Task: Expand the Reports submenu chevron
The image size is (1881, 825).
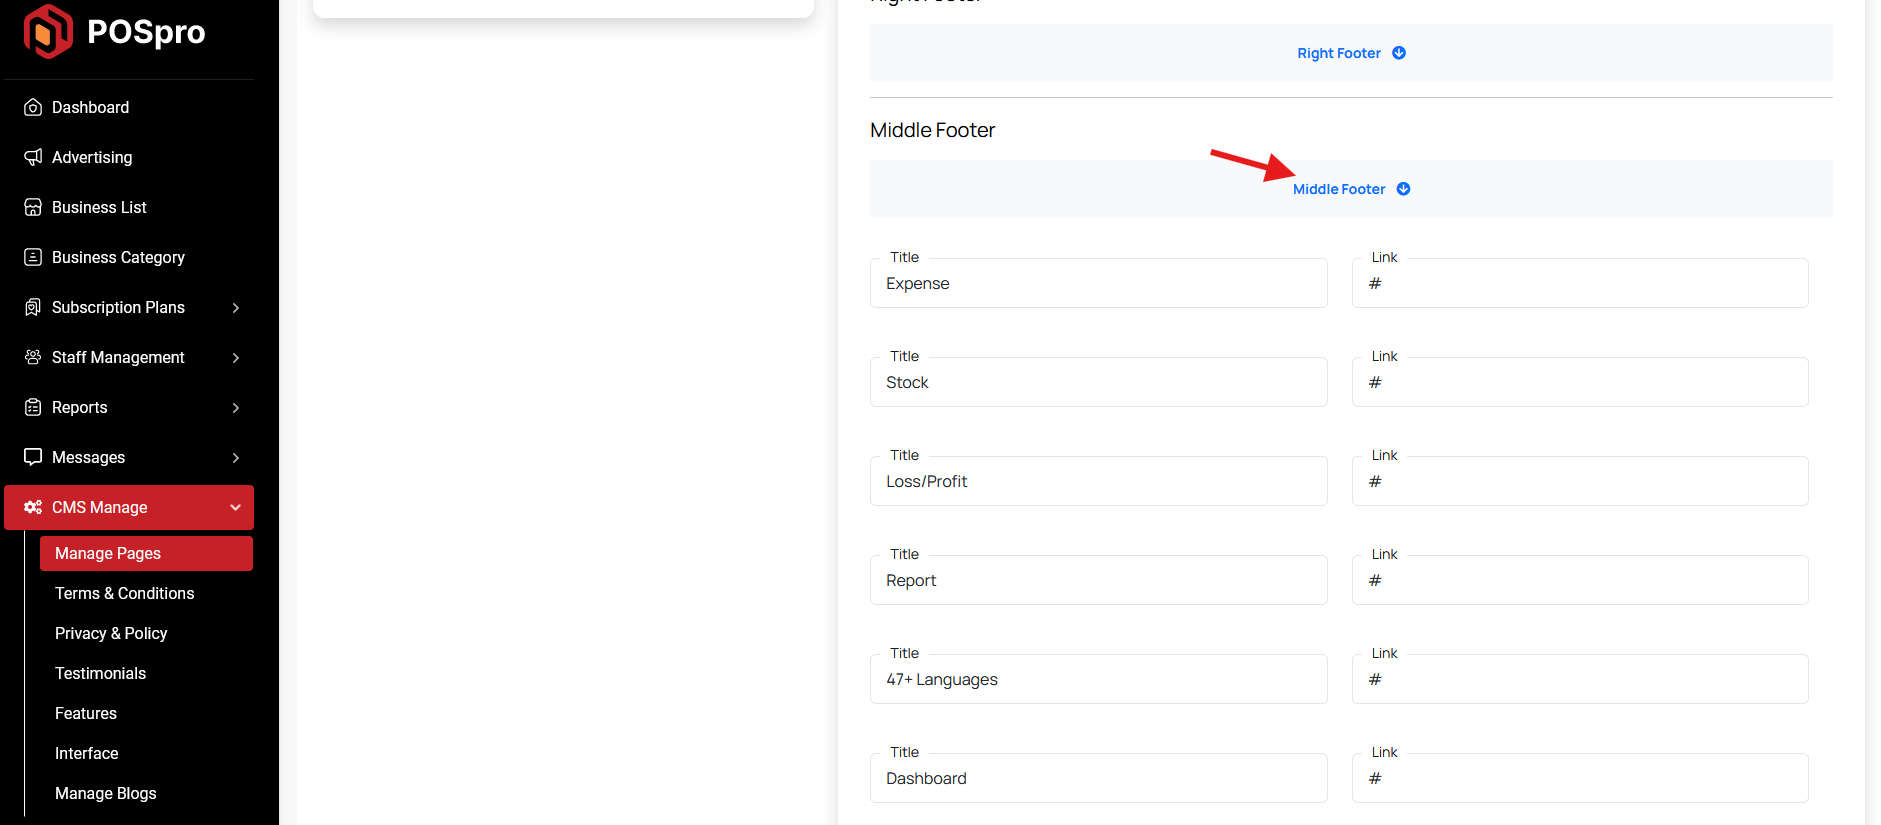Action: pos(236,408)
